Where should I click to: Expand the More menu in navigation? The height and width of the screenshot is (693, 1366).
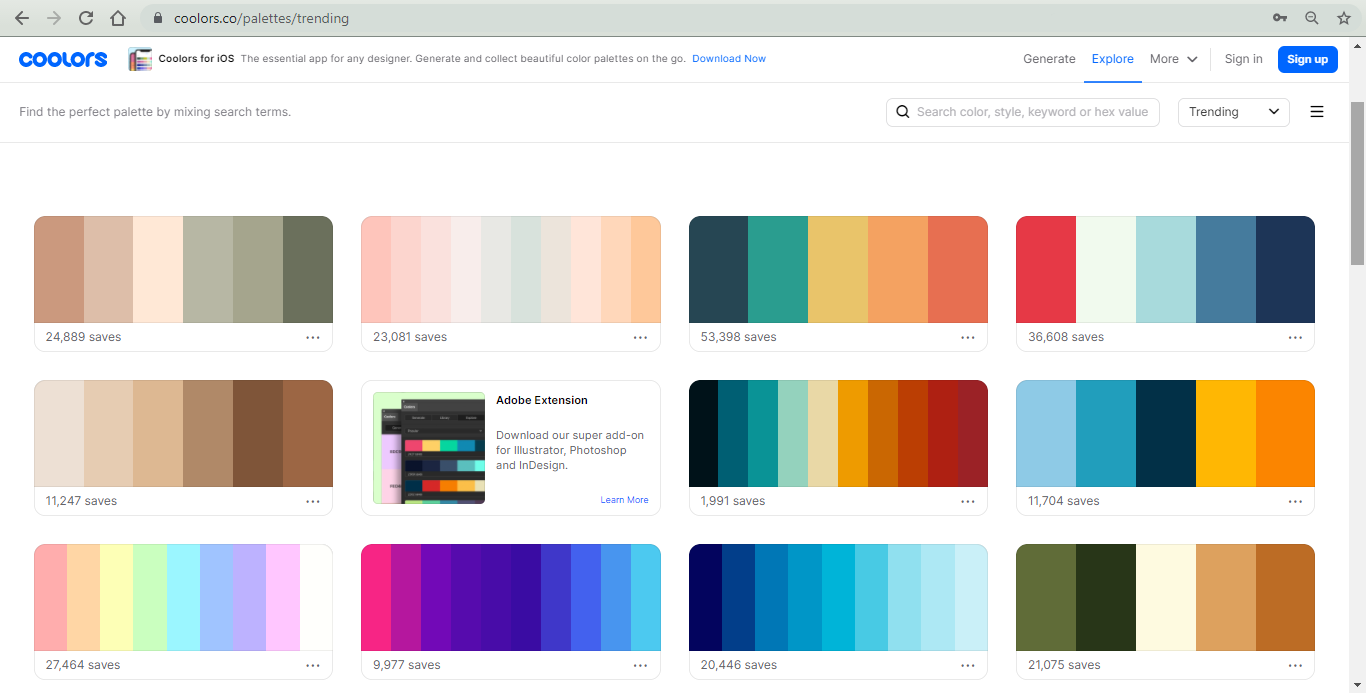pyautogui.click(x=1173, y=59)
